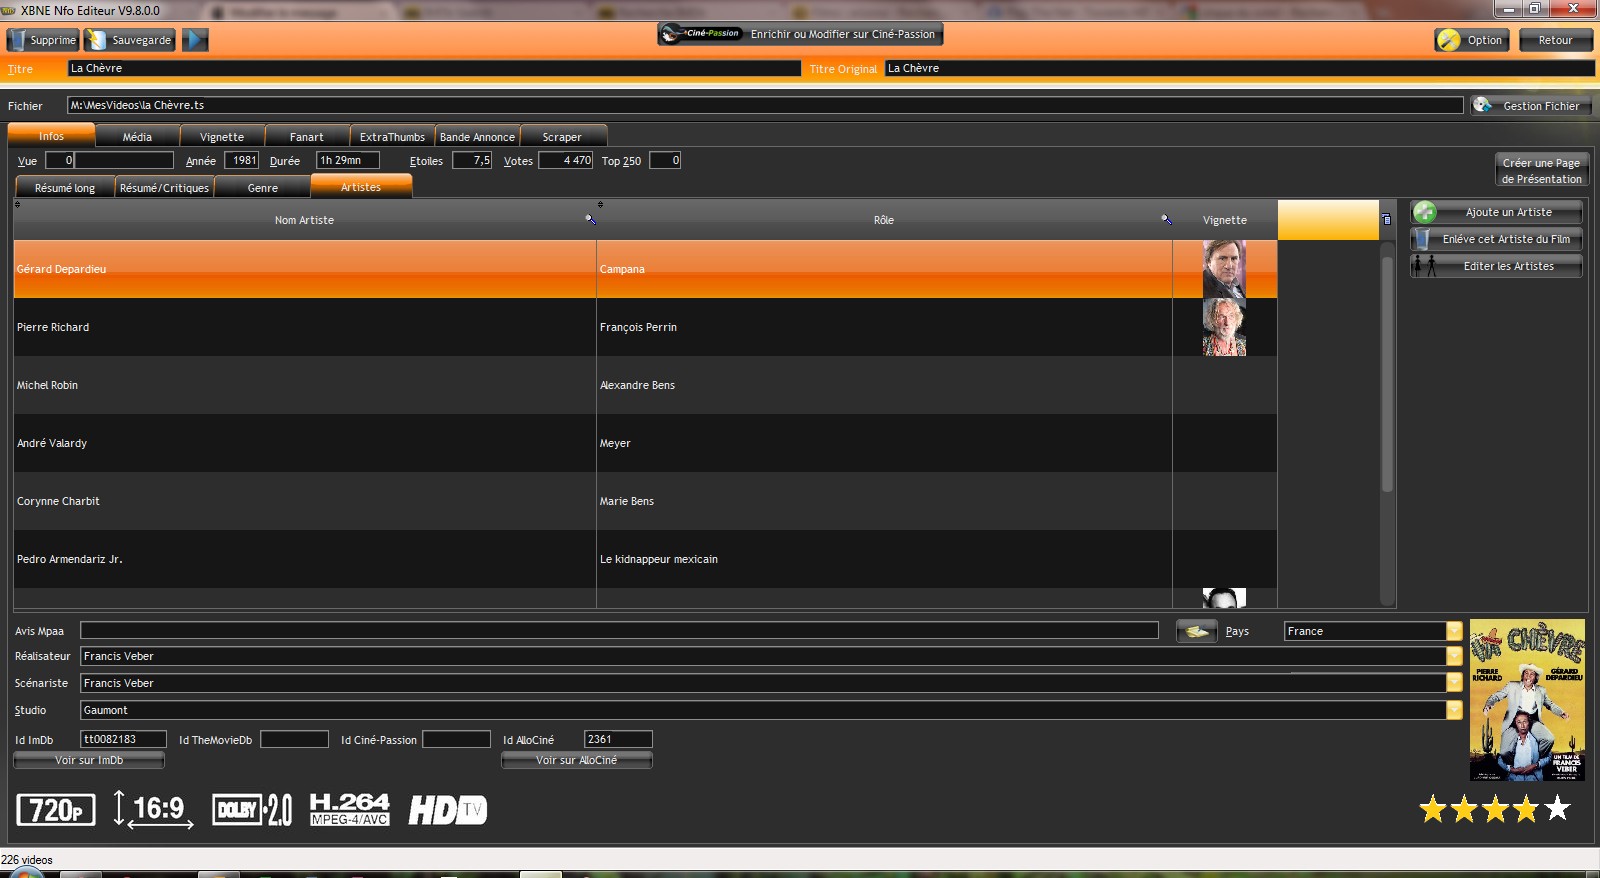Click the Ajoute un Artiste green plus button
The height and width of the screenshot is (878, 1600).
coord(1496,212)
